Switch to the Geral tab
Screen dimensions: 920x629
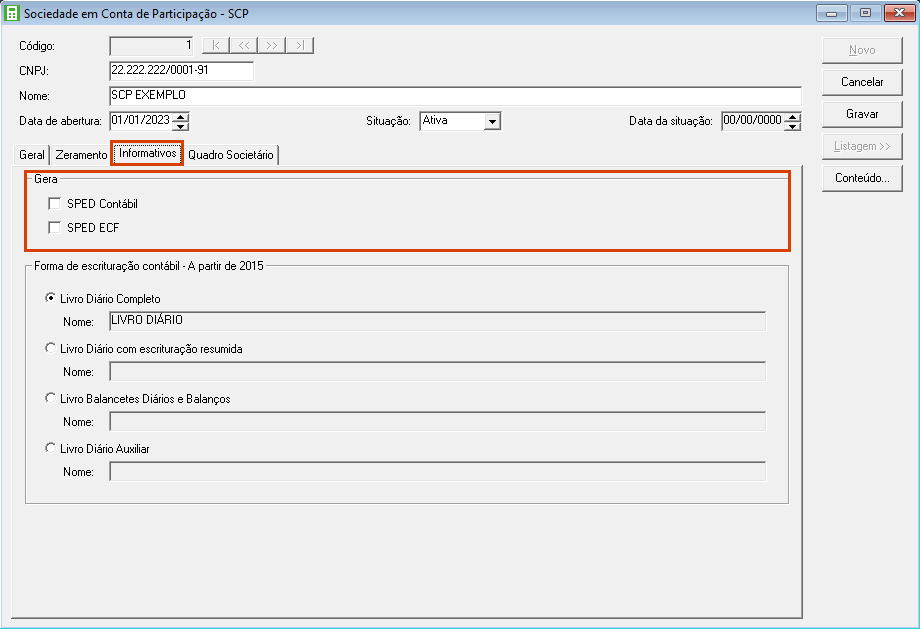tap(32, 156)
